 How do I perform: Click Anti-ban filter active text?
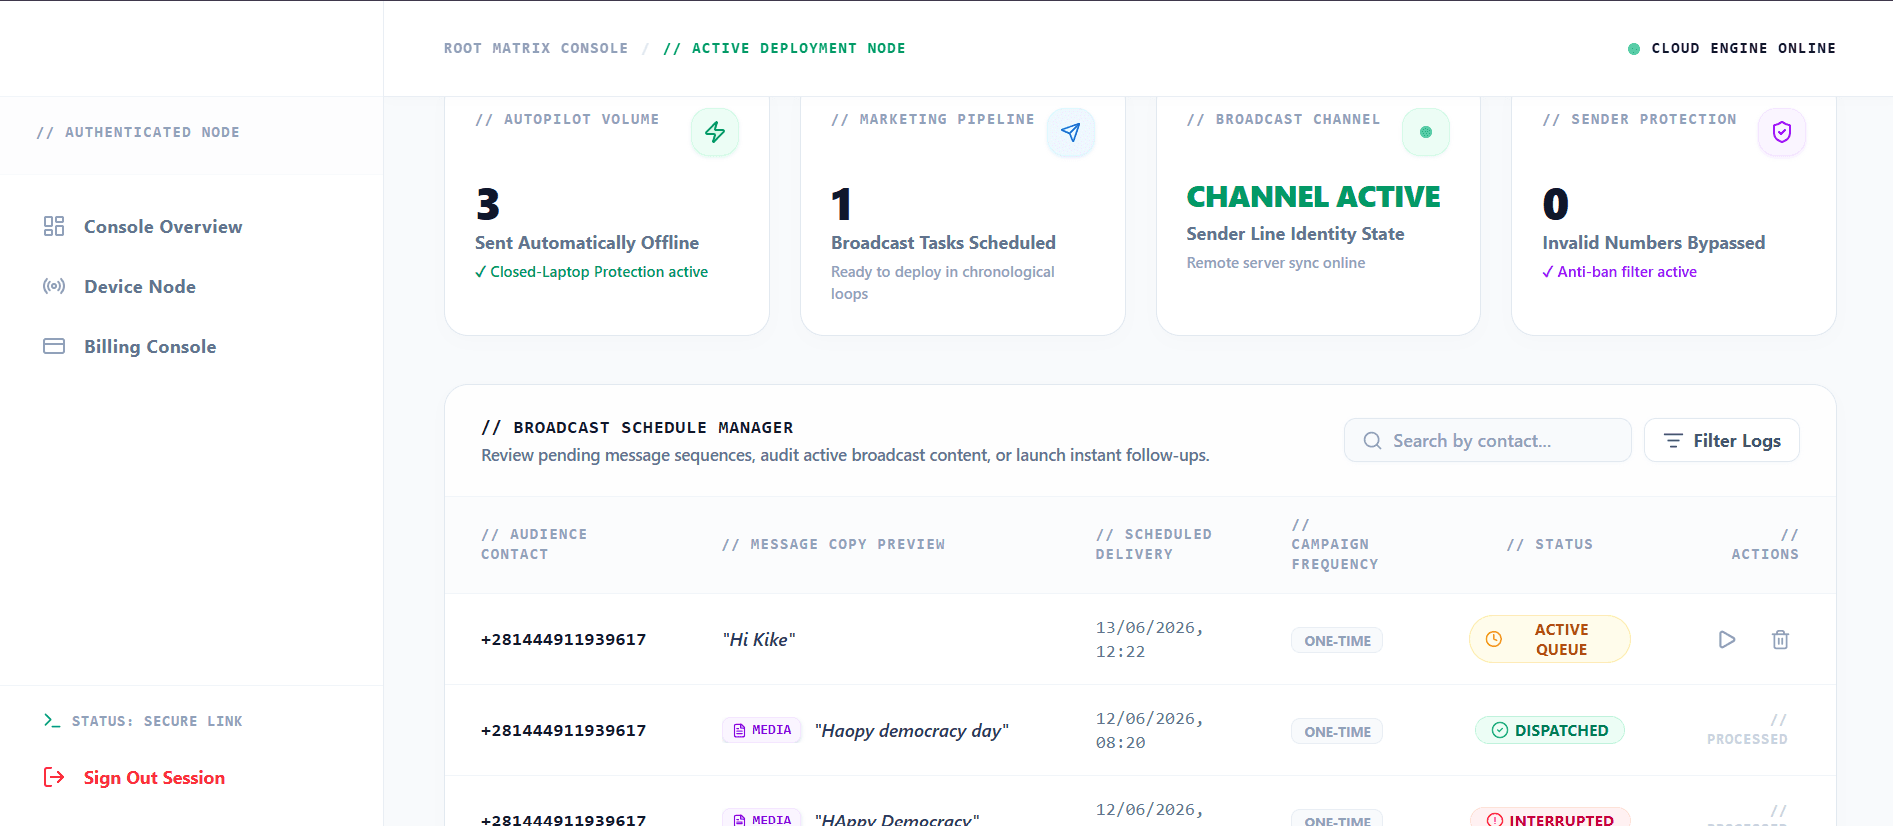coord(1620,272)
